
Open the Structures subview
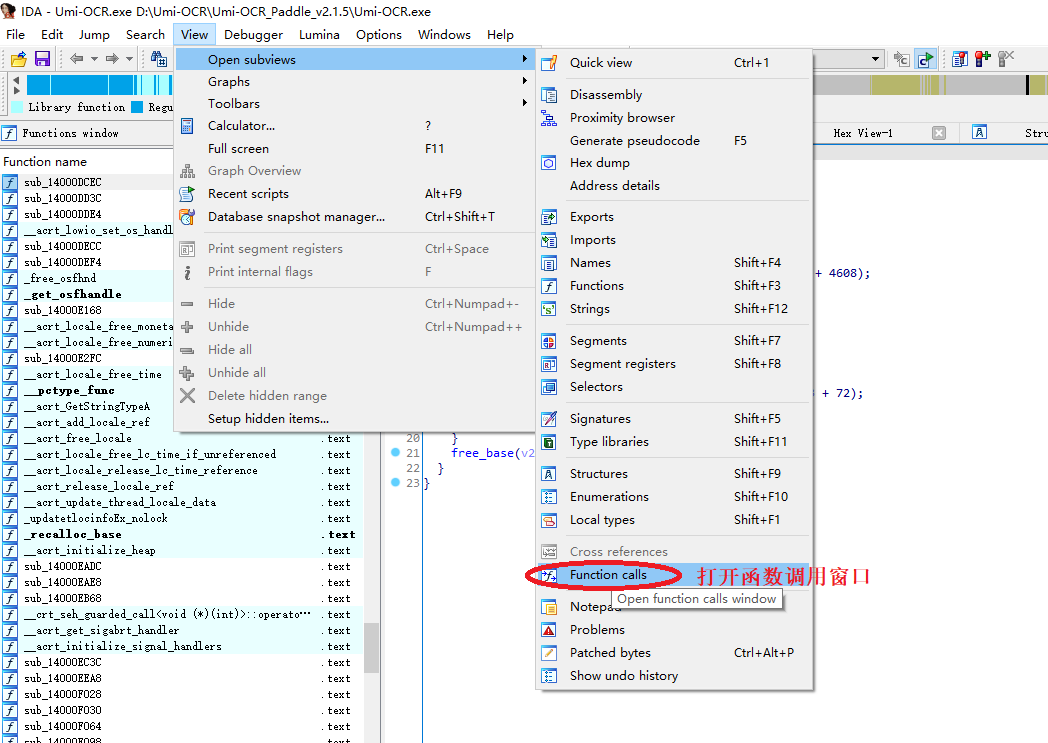tap(675, 474)
